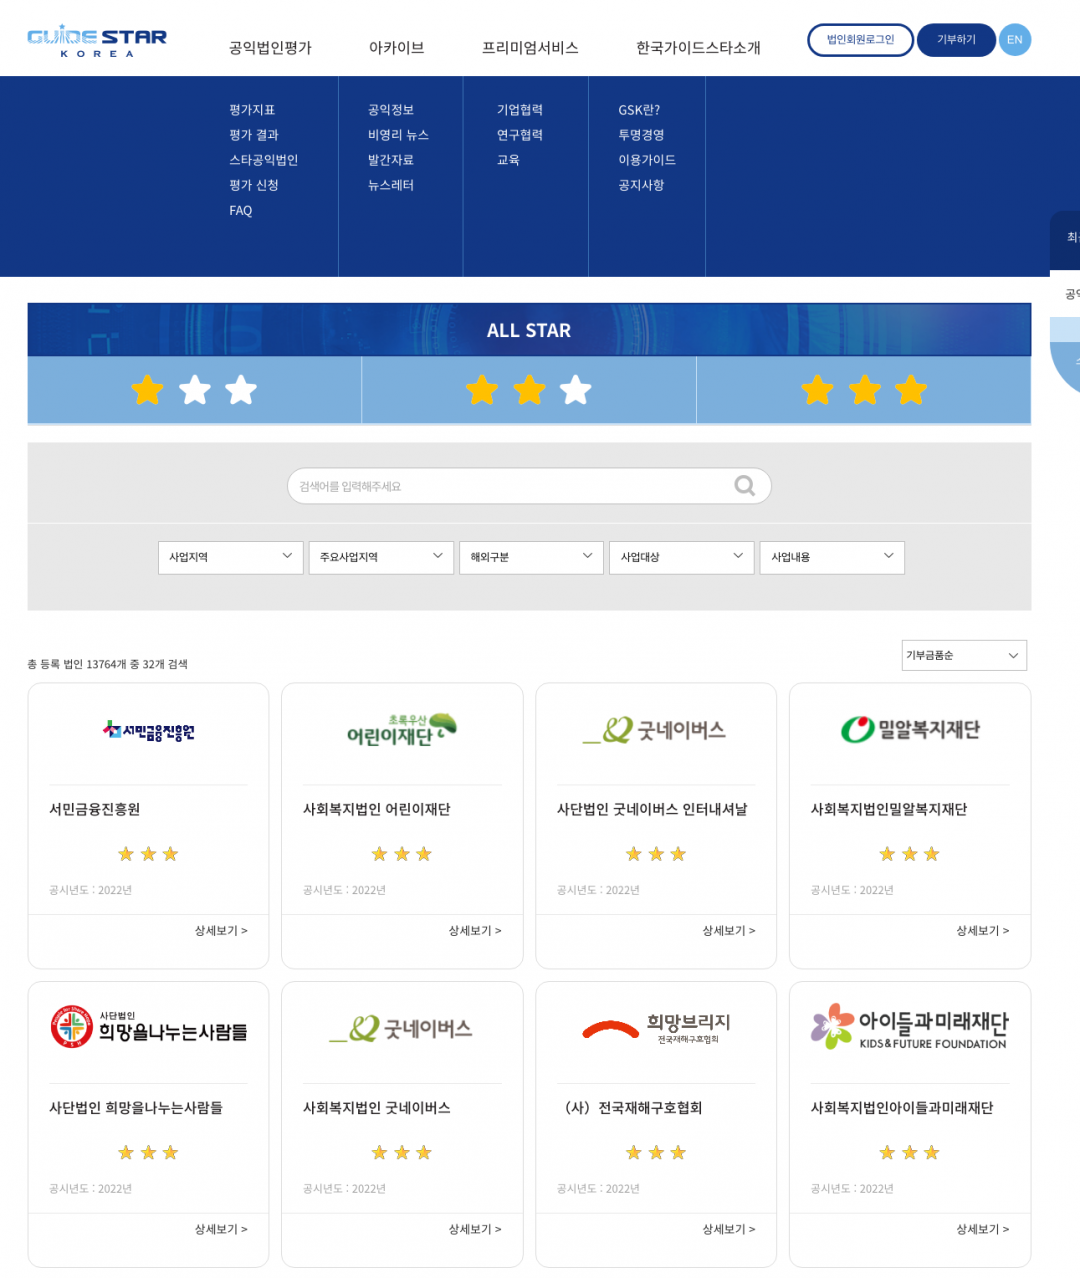
Task: Open the 공익법인평가 main menu
Action: (x=270, y=47)
